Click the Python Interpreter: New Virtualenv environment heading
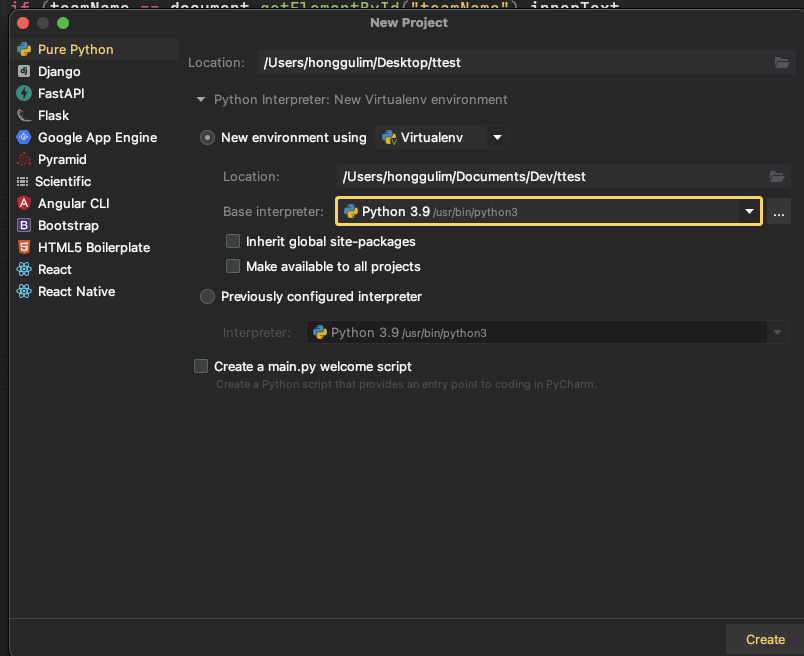 (360, 100)
